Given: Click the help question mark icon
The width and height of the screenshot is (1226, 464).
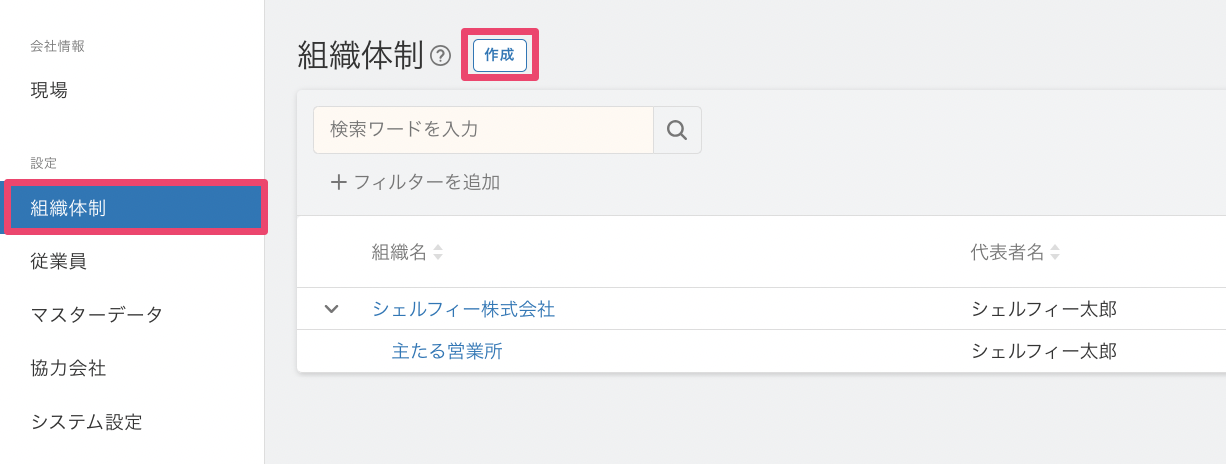Looking at the screenshot, I should coord(440,56).
